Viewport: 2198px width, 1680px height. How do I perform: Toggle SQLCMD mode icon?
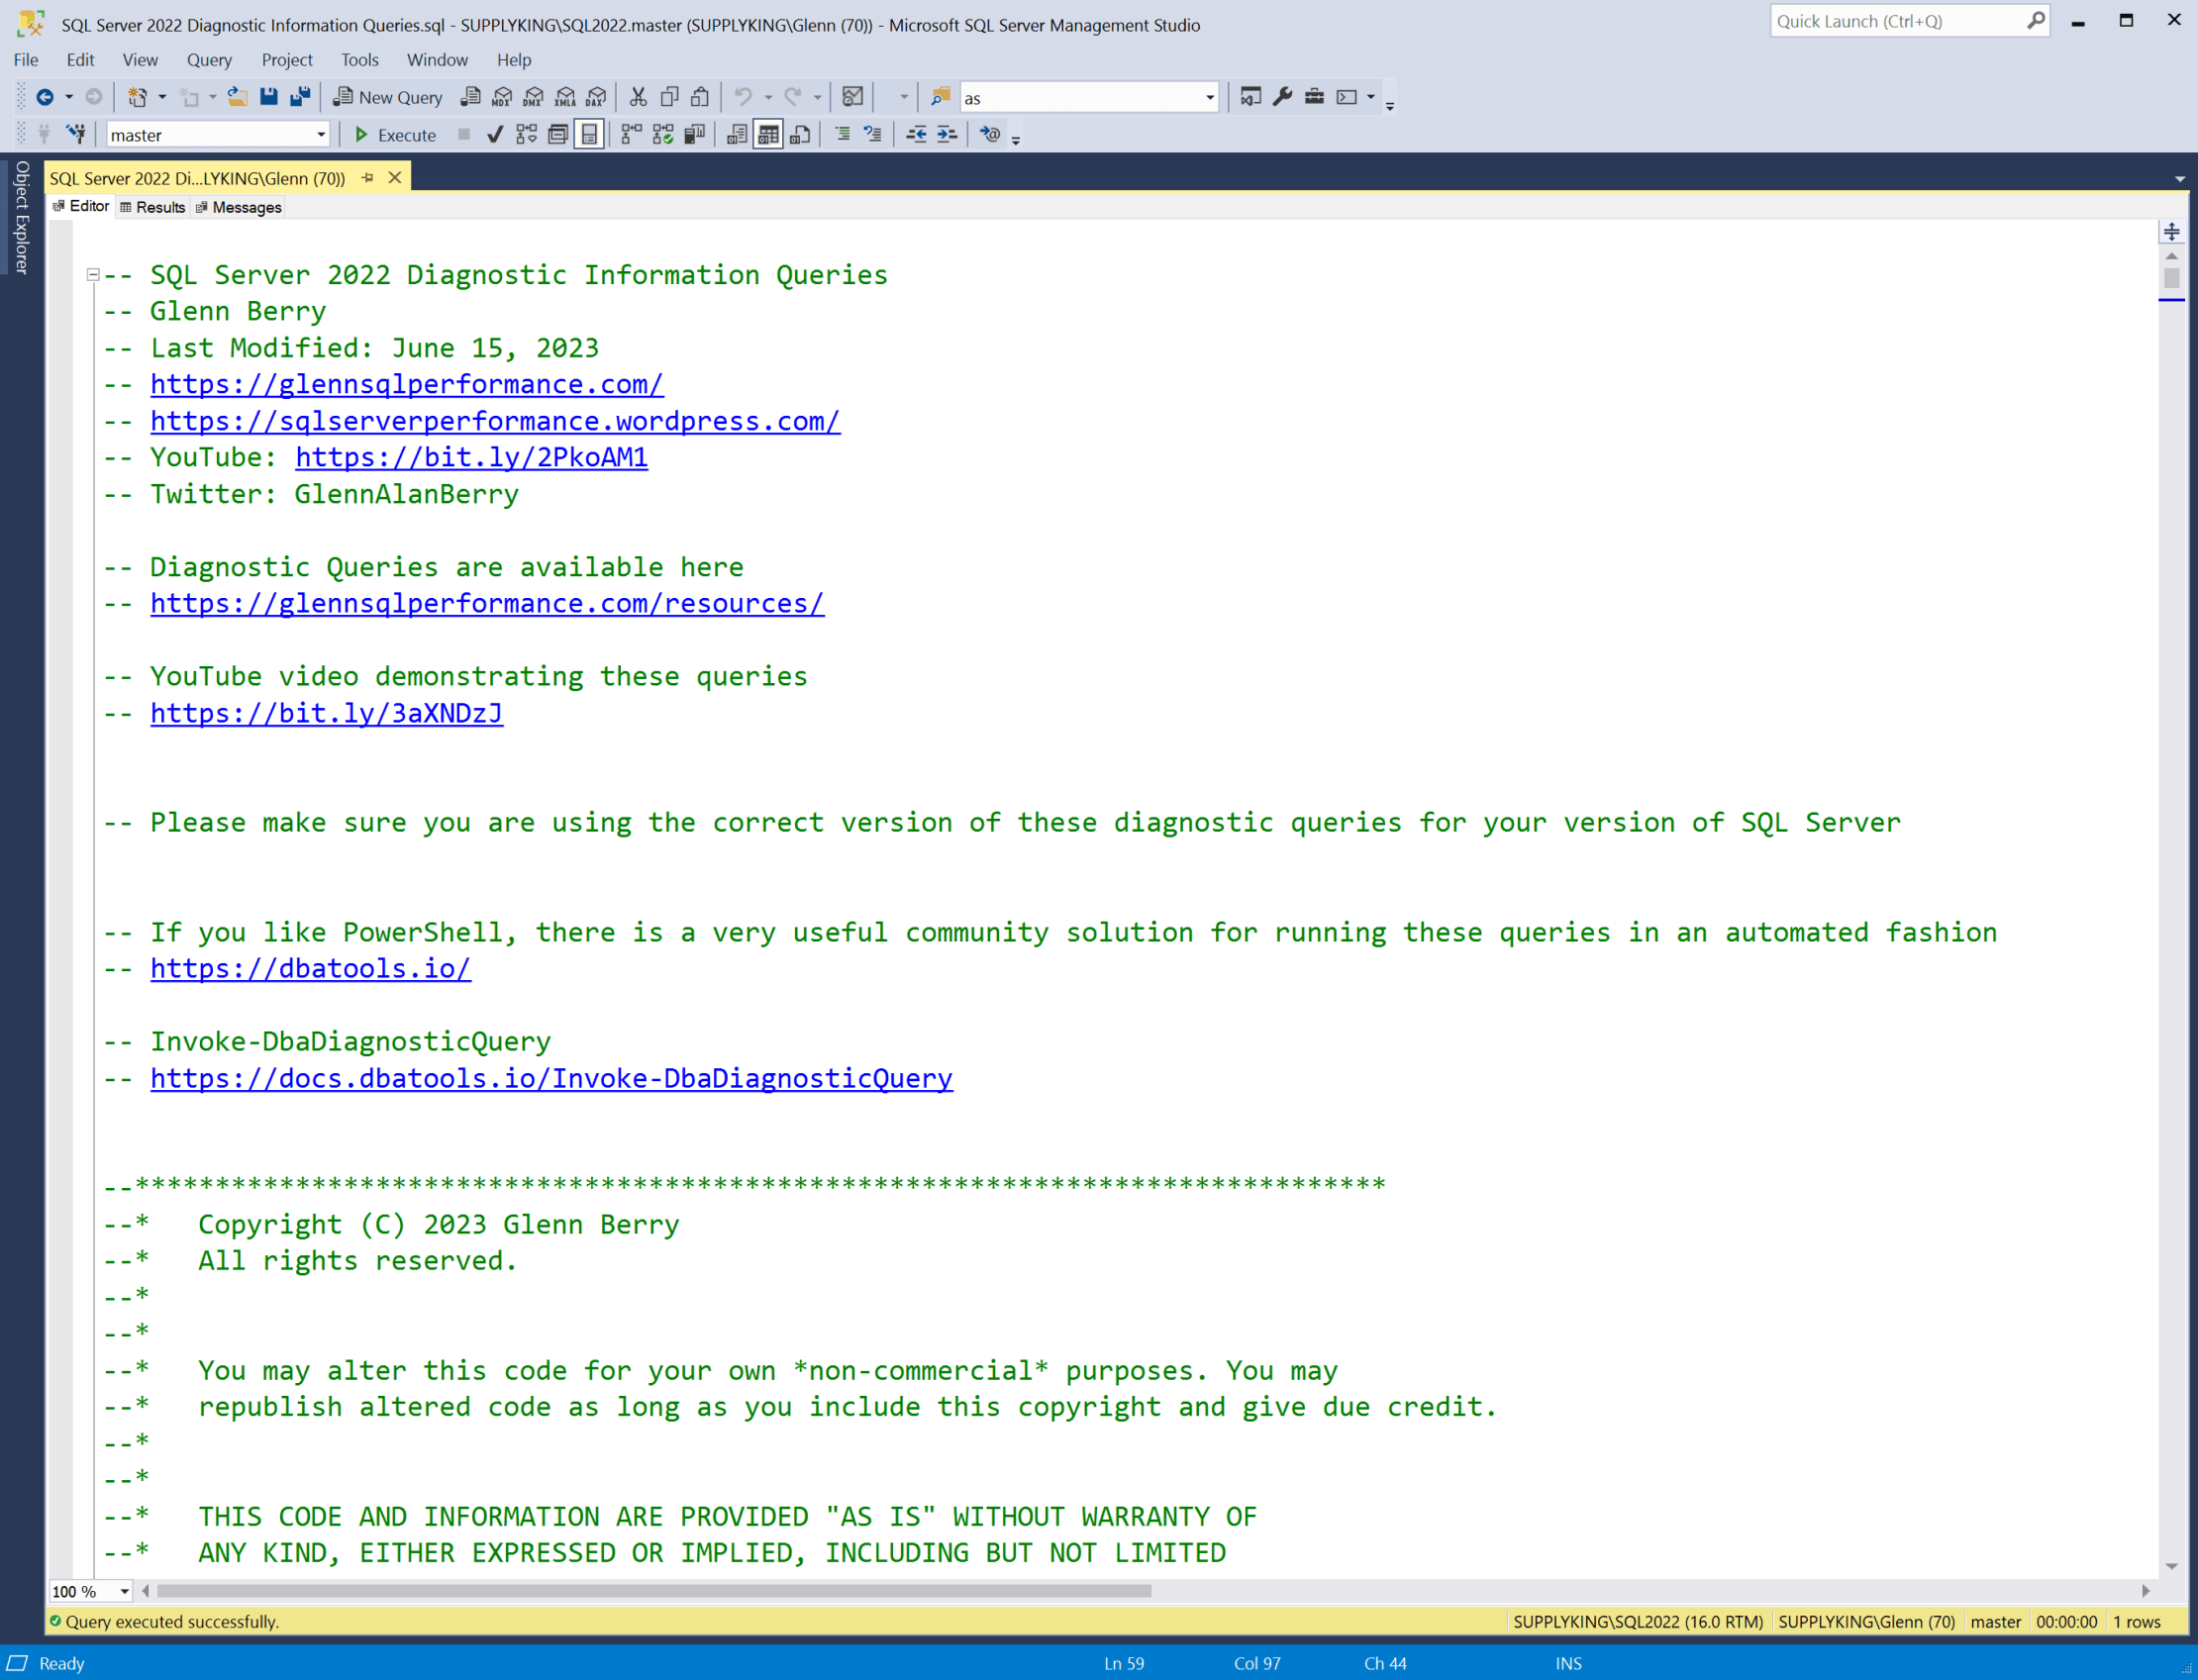990,134
